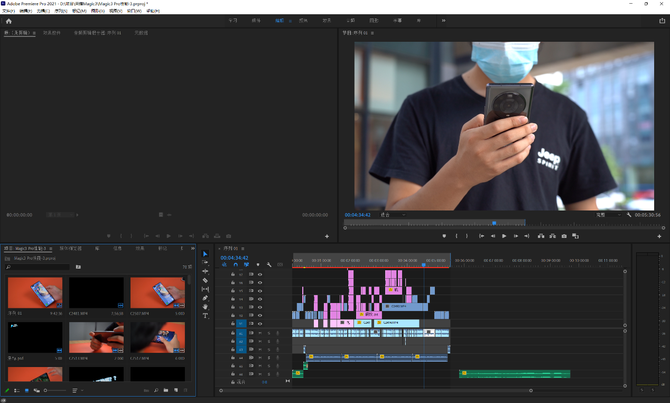The width and height of the screenshot is (670, 403).
Task: Switch to the Magic3 Pro project panel tab
Action: [27, 248]
